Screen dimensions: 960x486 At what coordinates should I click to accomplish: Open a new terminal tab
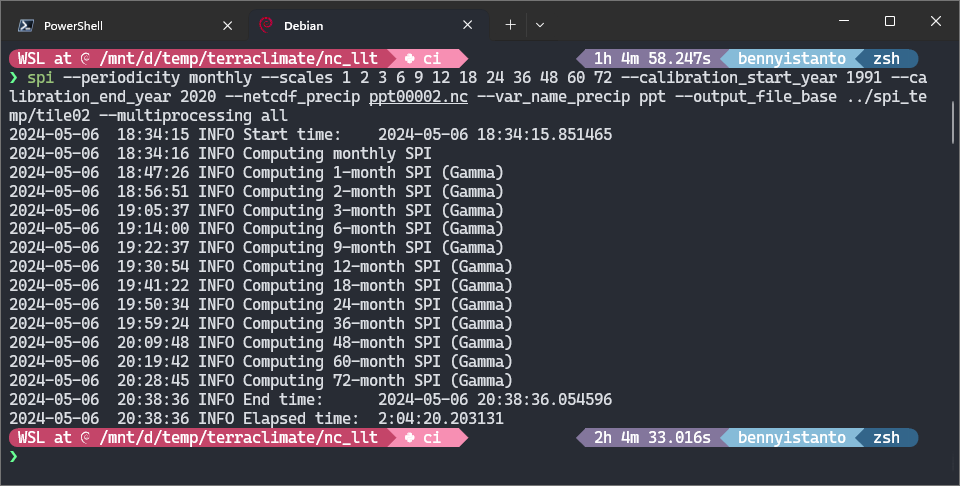pyautogui.click(x=510, y=25)
